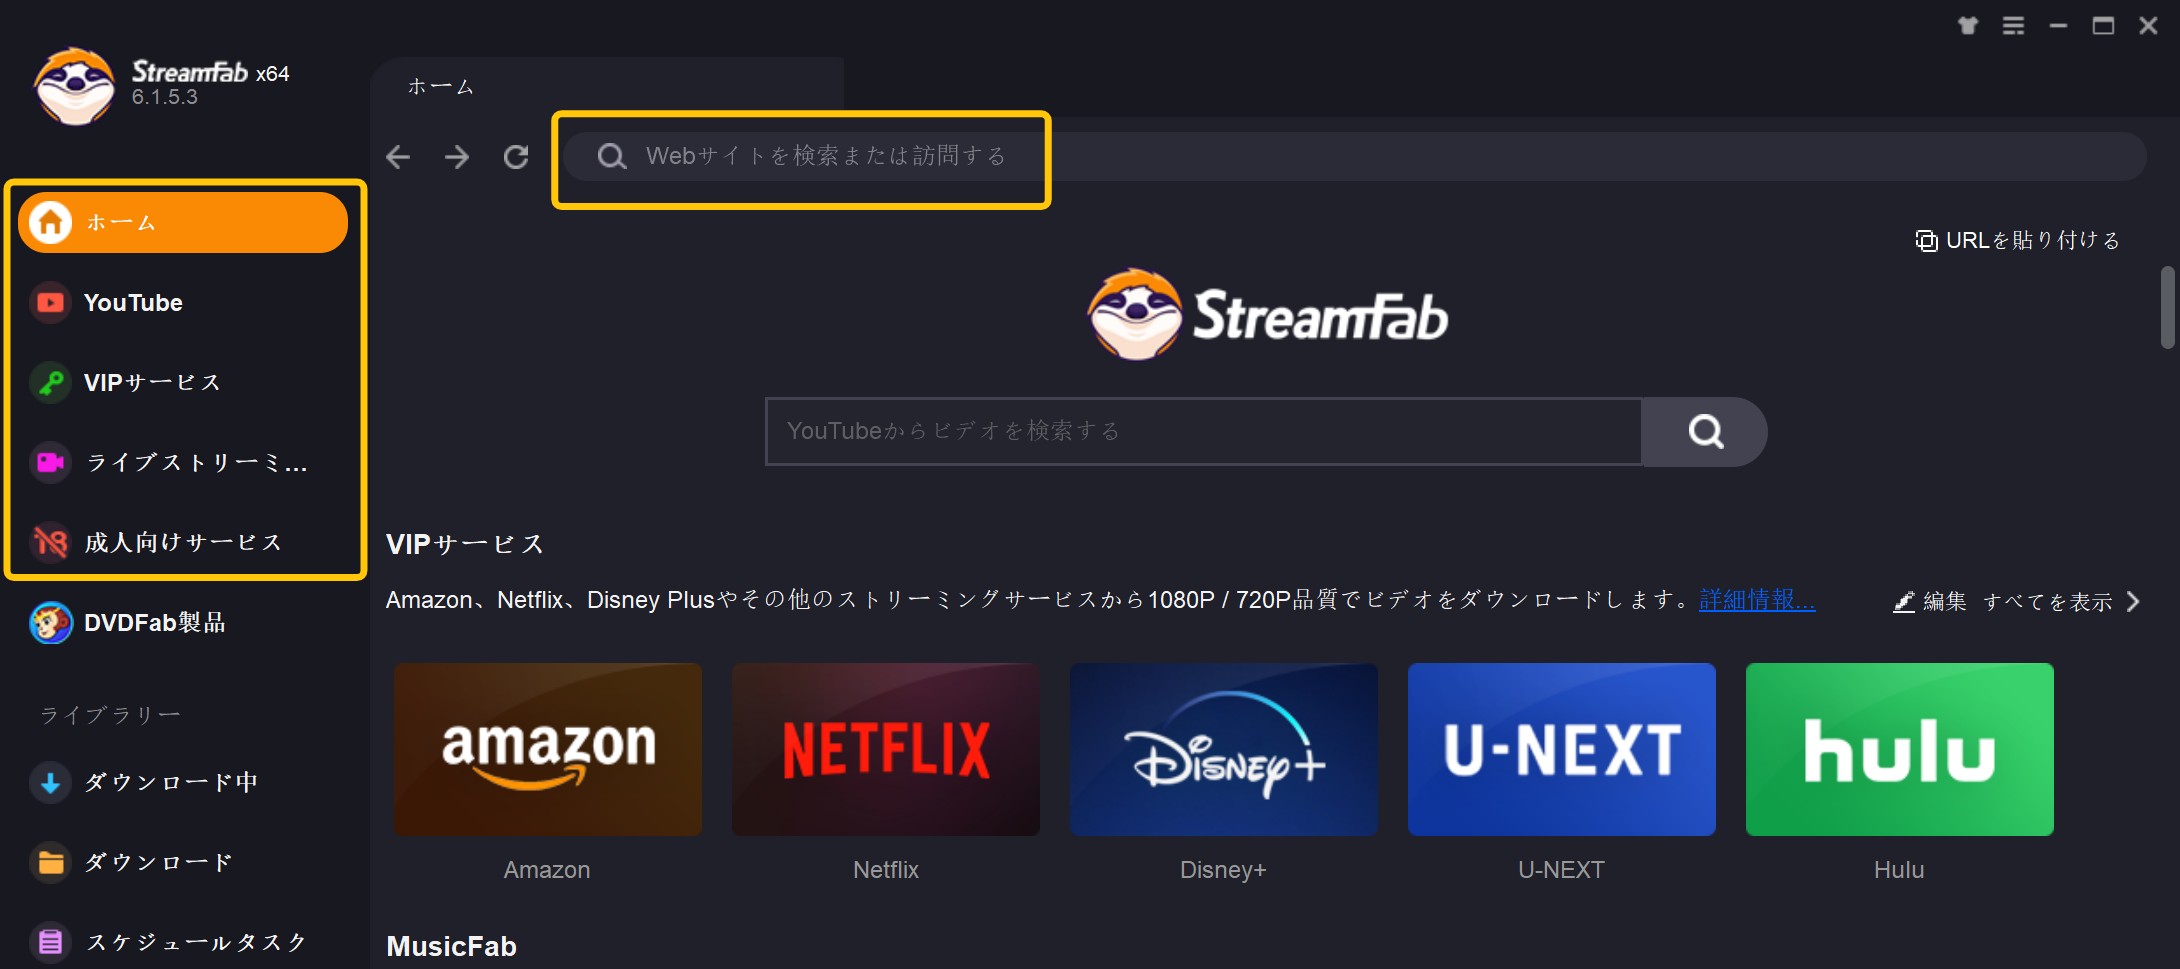Click the magnifier icon in the address bar
Viewport: 2180px width, 969px height.
[x=612, y=156]
